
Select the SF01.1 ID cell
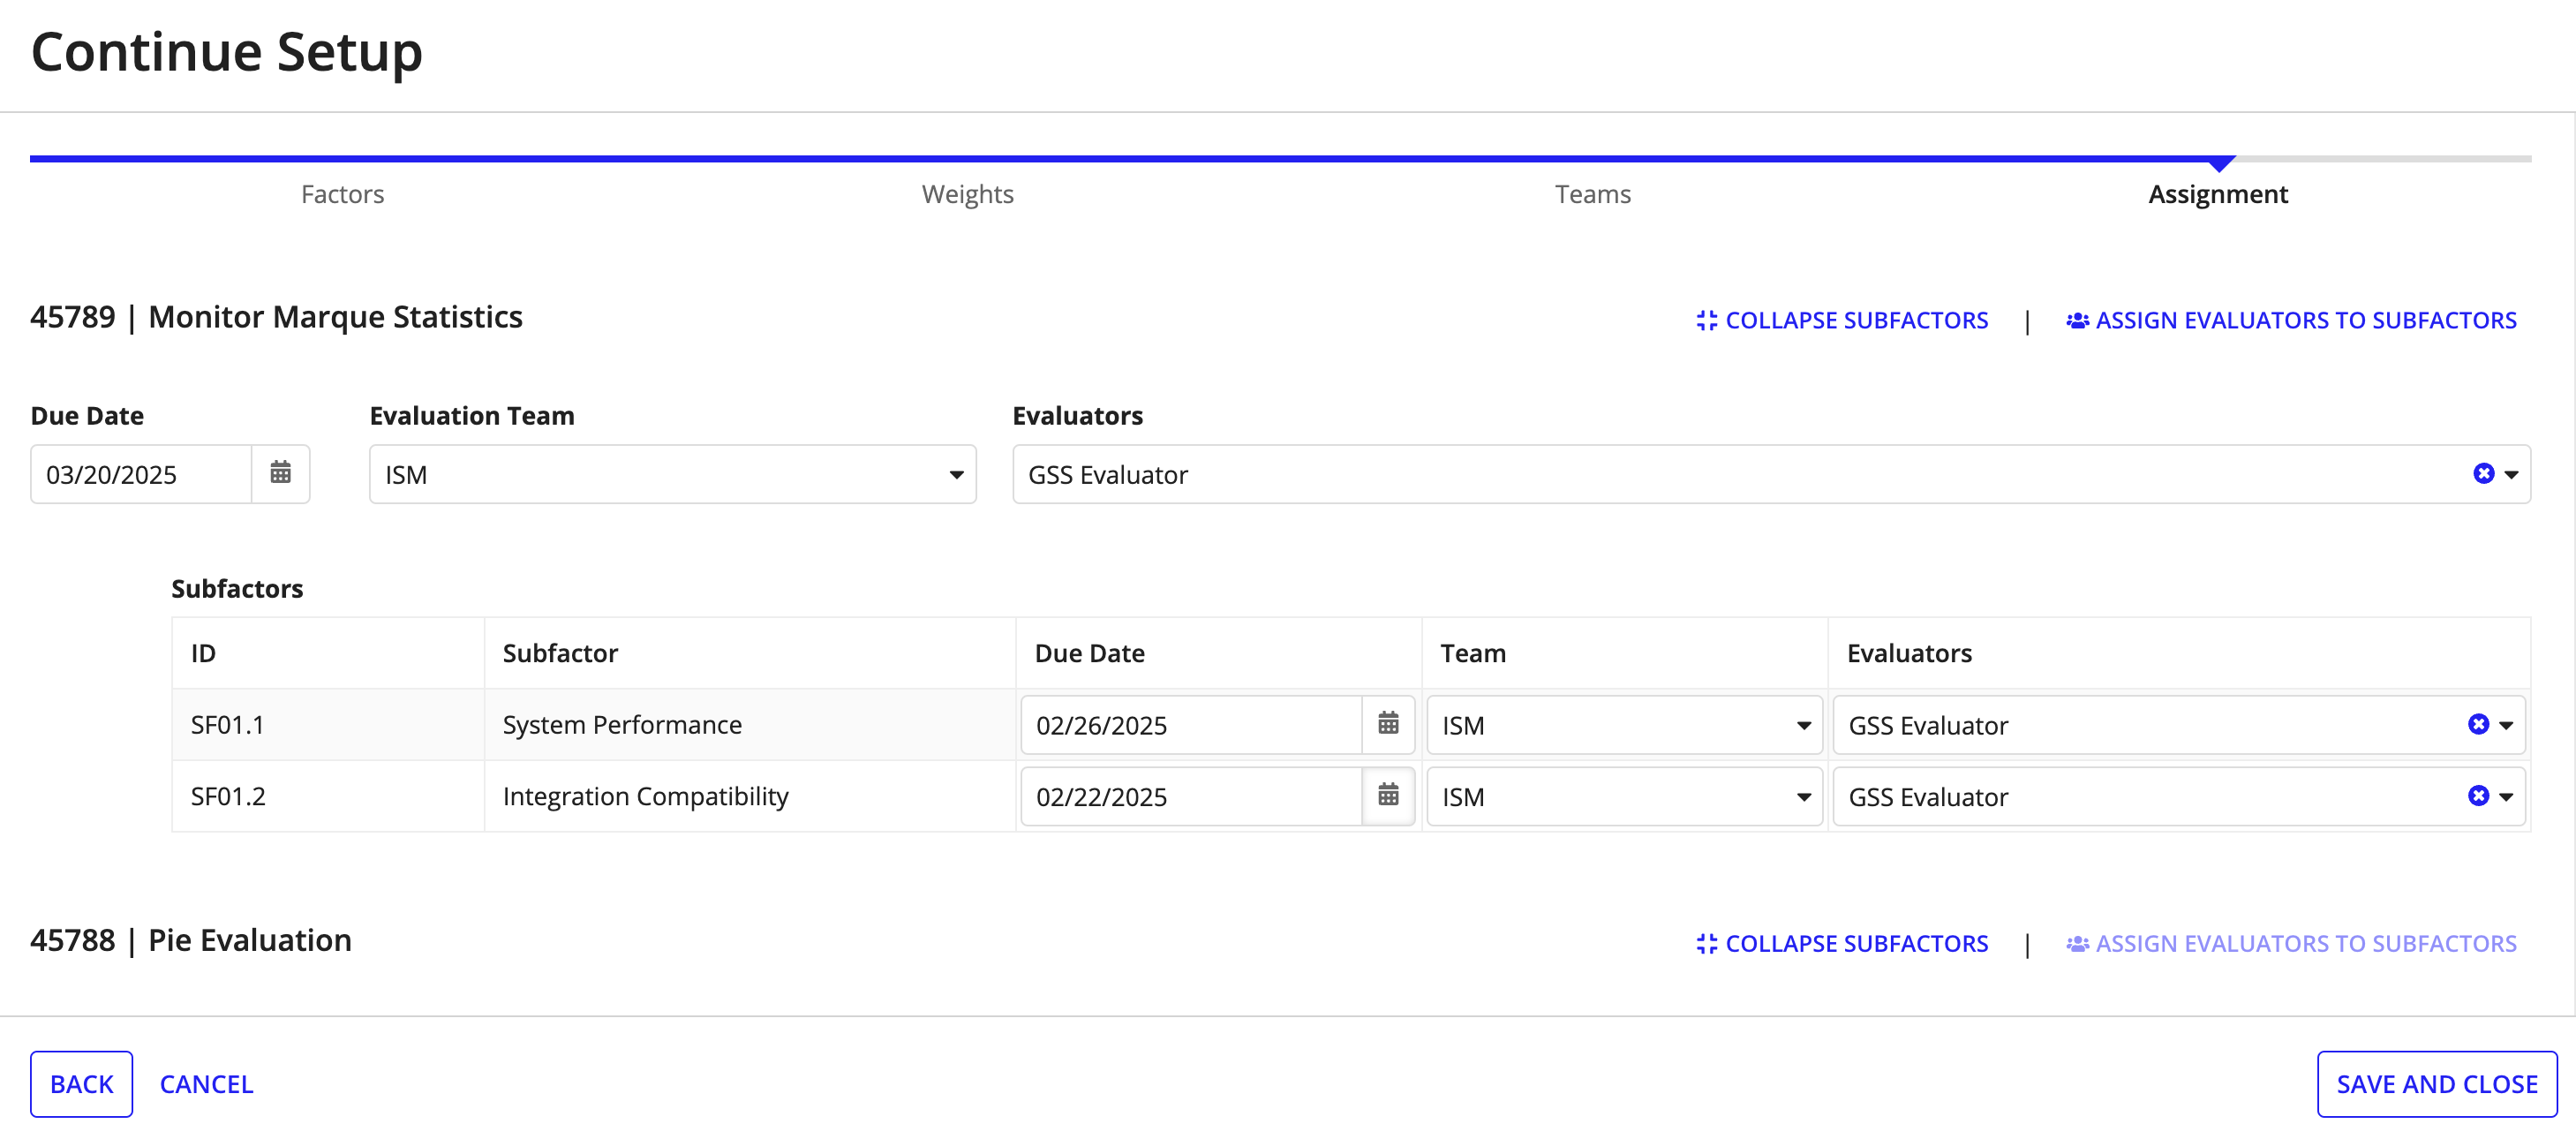[x=328, y=725]
